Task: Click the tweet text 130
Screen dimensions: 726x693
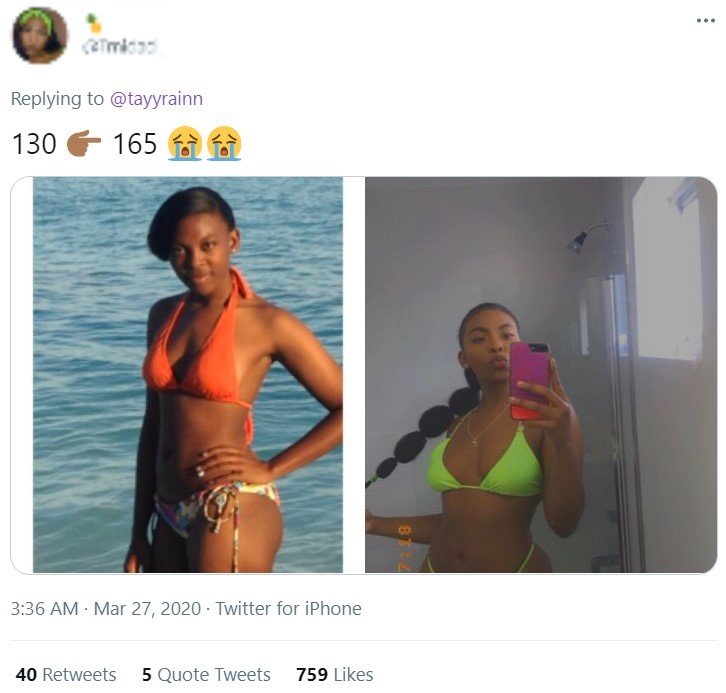Action: point(34,144)
